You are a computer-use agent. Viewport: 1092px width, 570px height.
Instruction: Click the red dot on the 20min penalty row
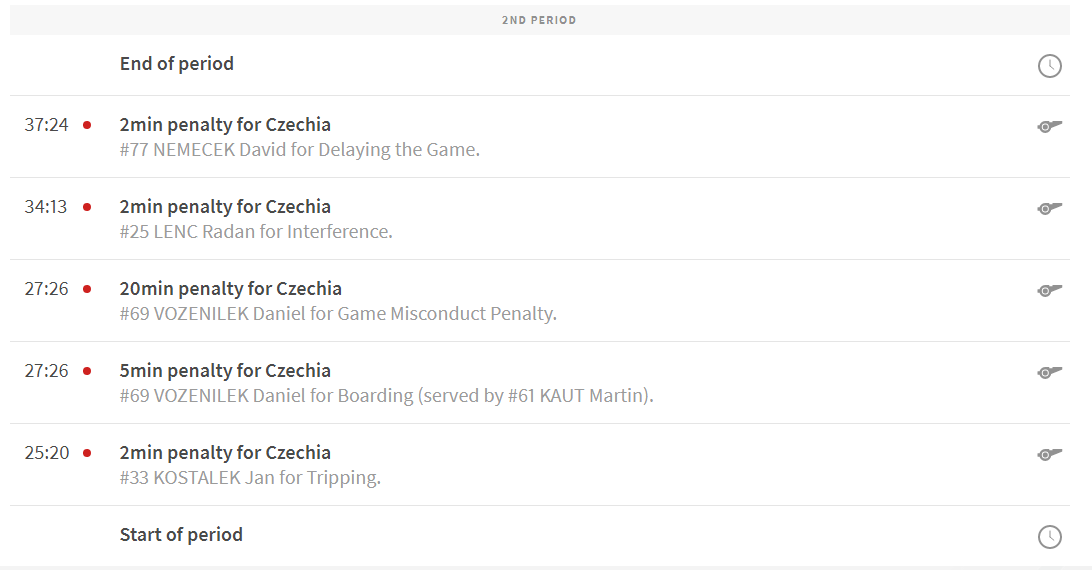tap(87, 289)
